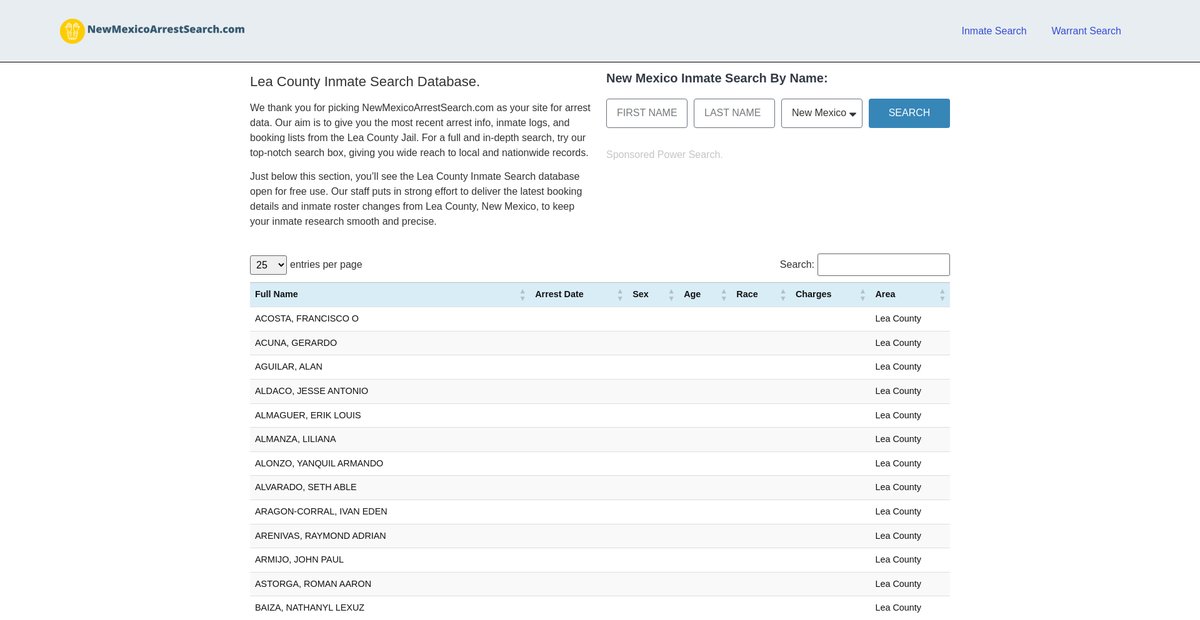Sort by Charges column header

(x=830, y=295)
